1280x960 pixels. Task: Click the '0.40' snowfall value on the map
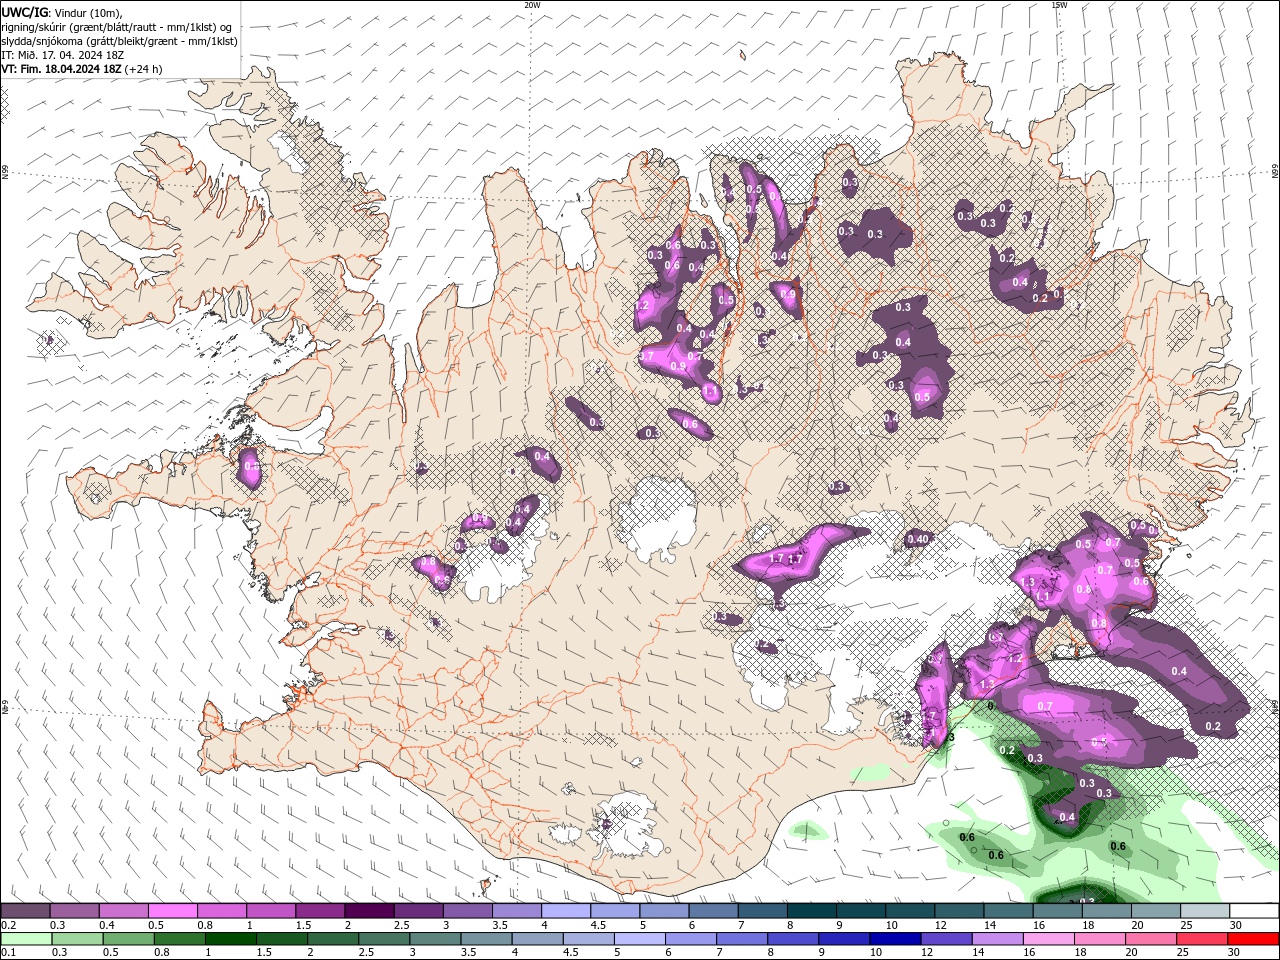pos(918,540)
